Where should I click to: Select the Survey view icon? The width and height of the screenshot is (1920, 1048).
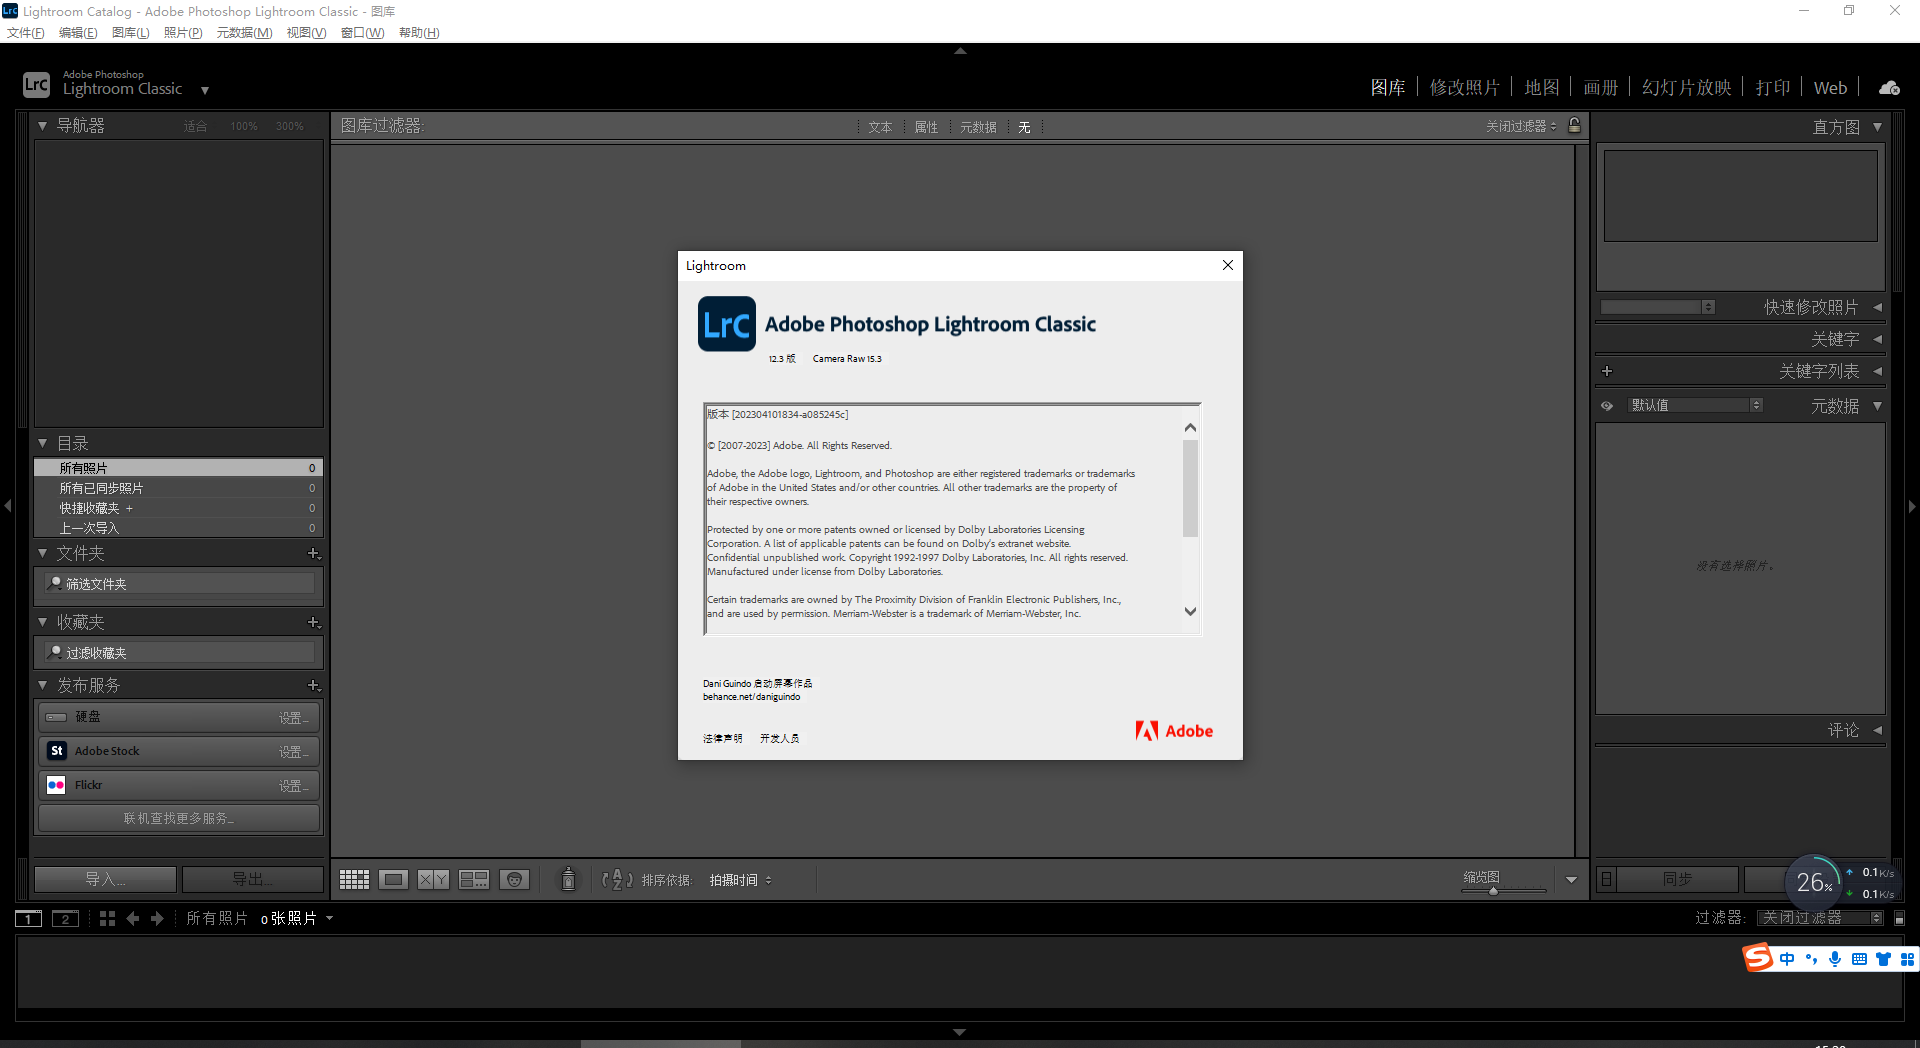[474, 879]
